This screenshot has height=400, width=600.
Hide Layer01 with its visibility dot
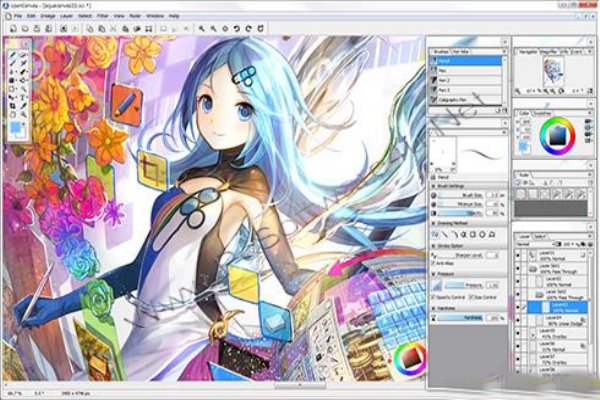[518, 255]
